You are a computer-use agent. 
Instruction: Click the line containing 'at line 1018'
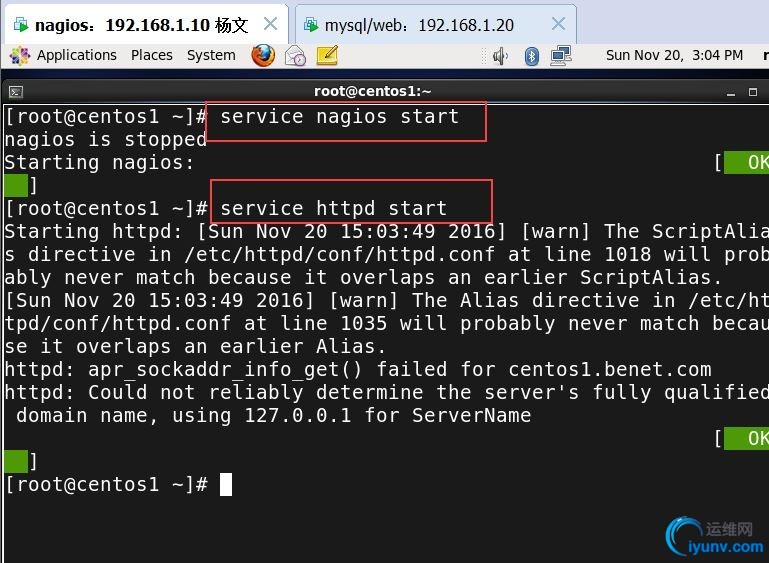tap(386, 255)
